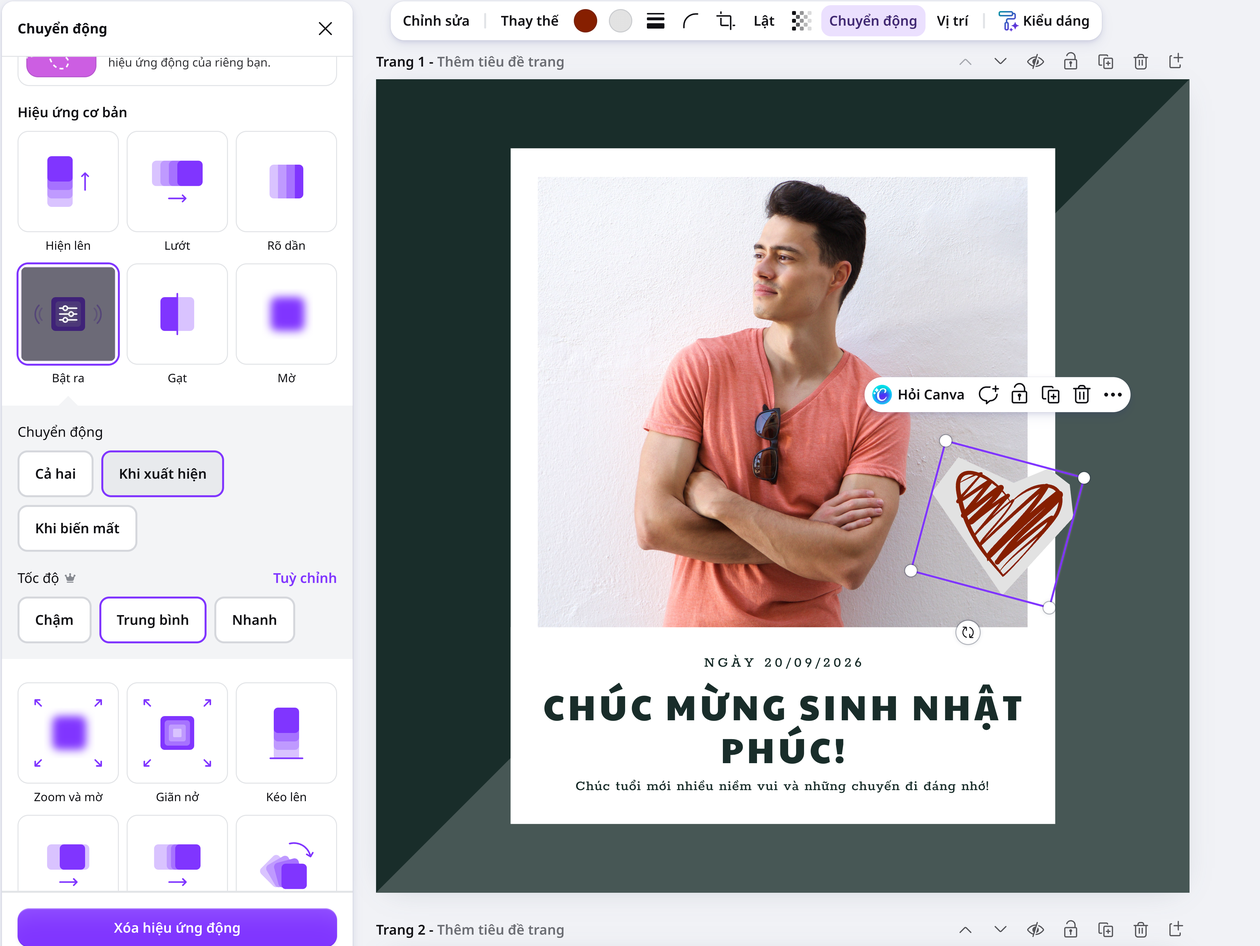This screenshot has width=1260, height=946.
Task: Select the Gạt animation effect
Action: tap(177, 314)
